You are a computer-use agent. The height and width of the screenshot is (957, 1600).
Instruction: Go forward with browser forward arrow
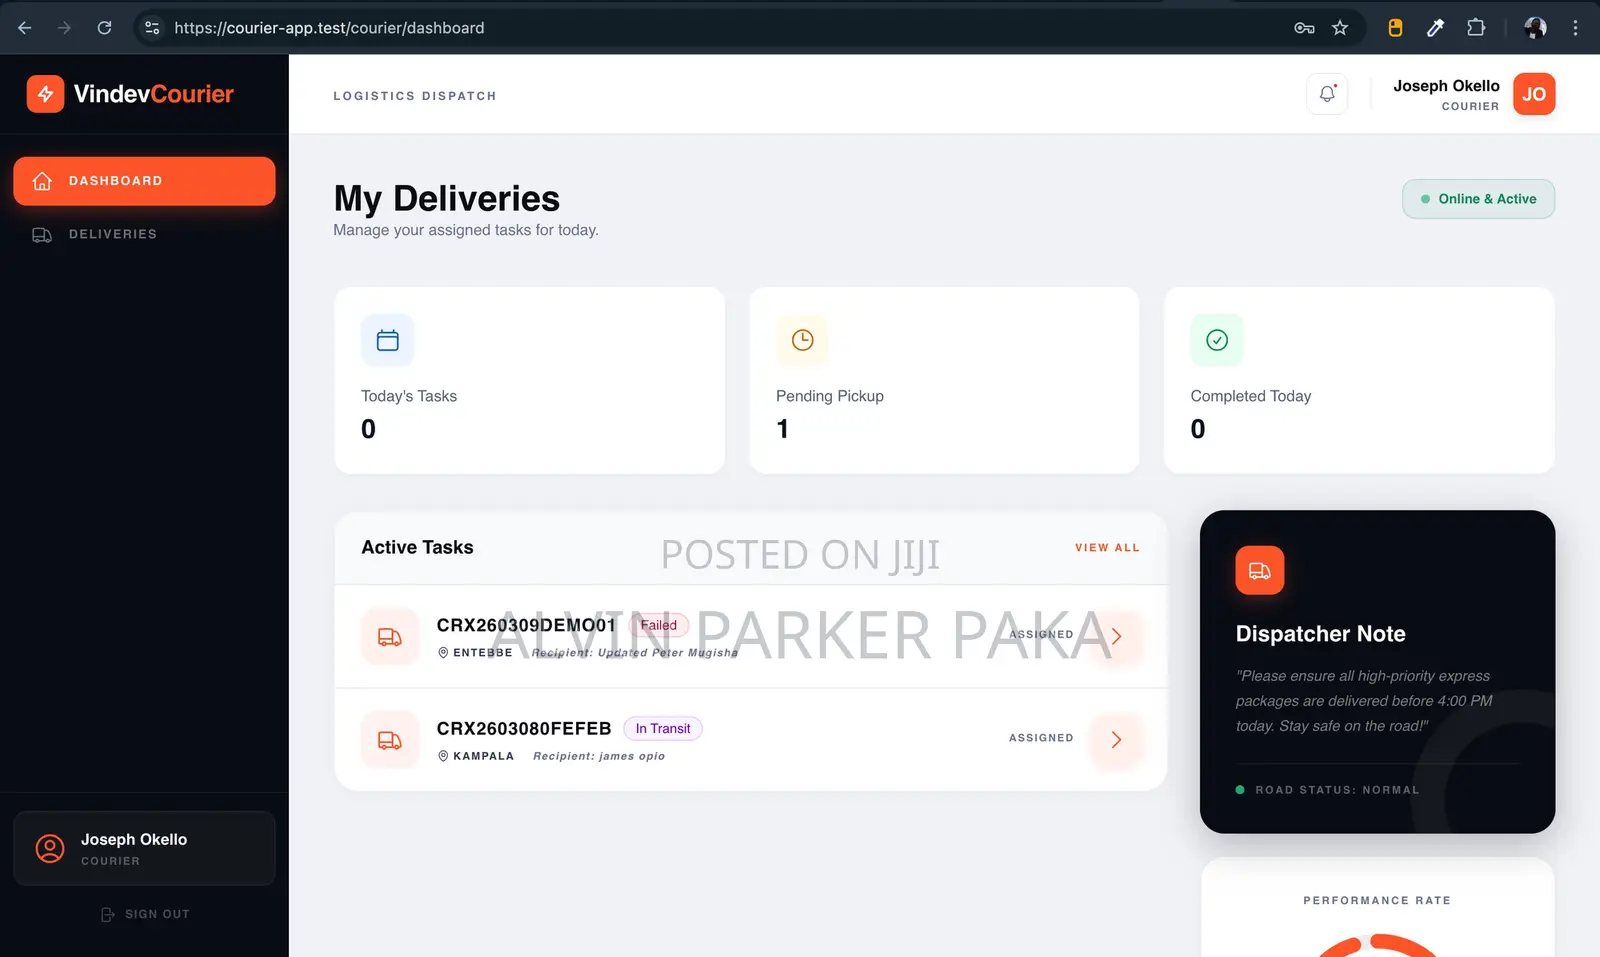click(64, 28)
